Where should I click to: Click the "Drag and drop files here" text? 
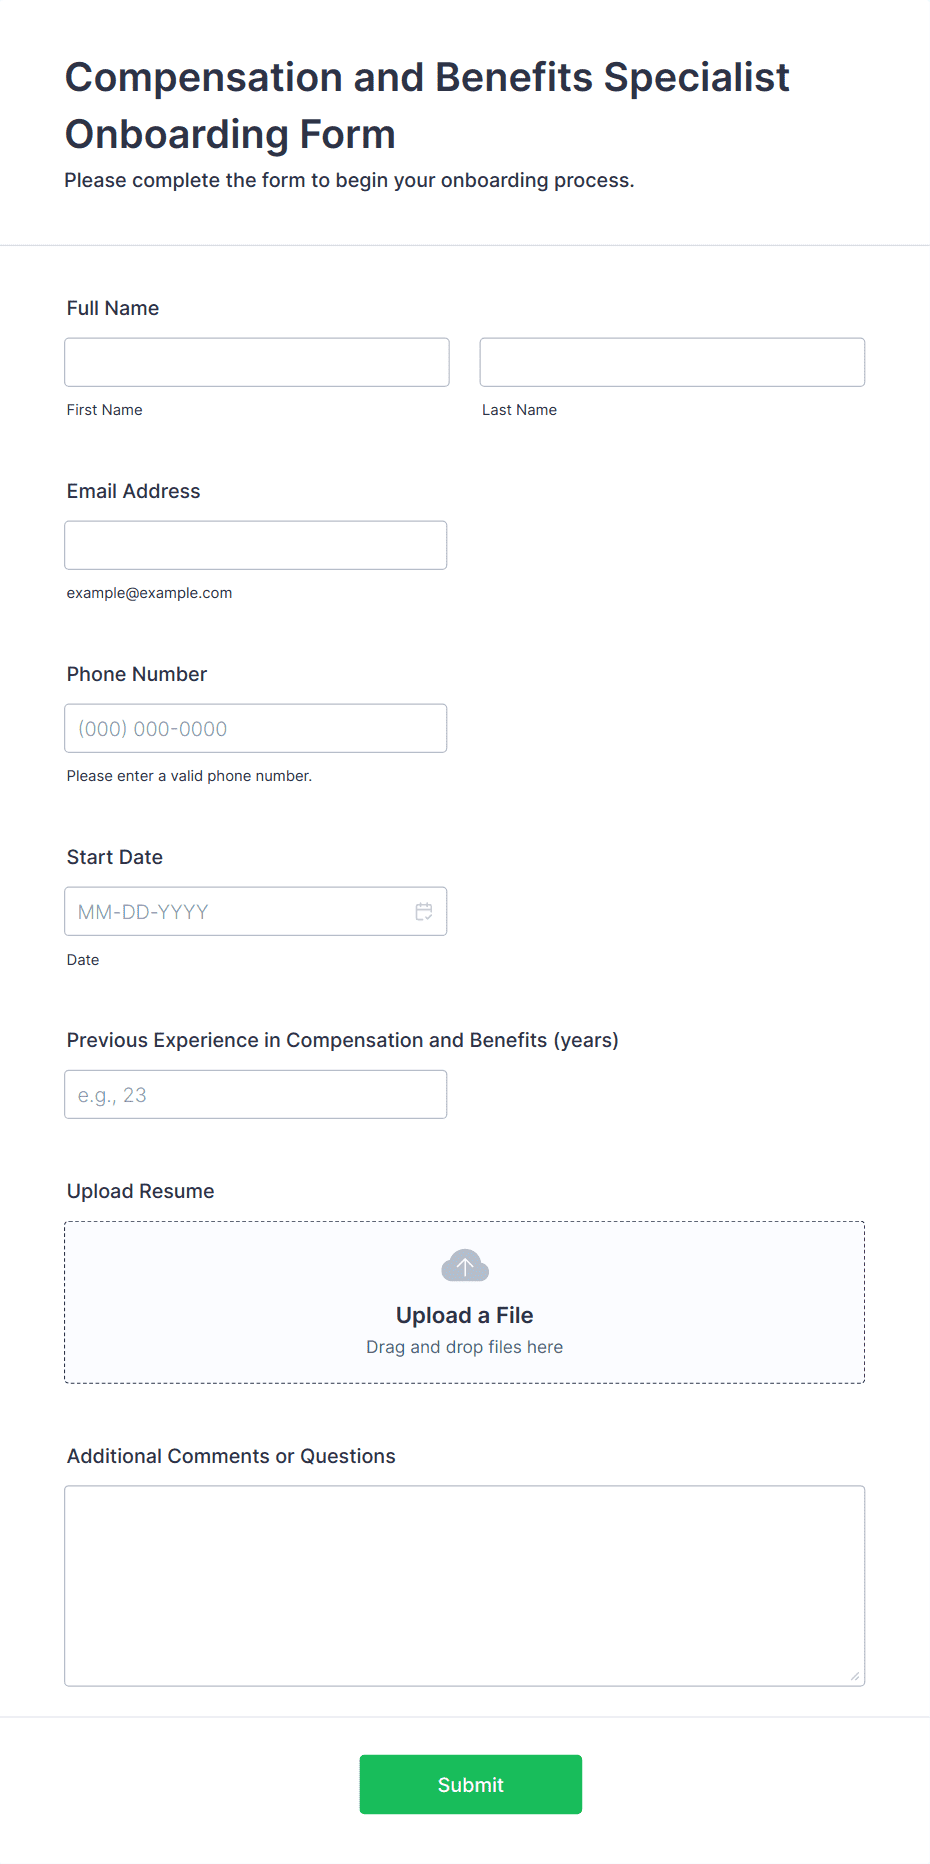tap(465, 1347)
